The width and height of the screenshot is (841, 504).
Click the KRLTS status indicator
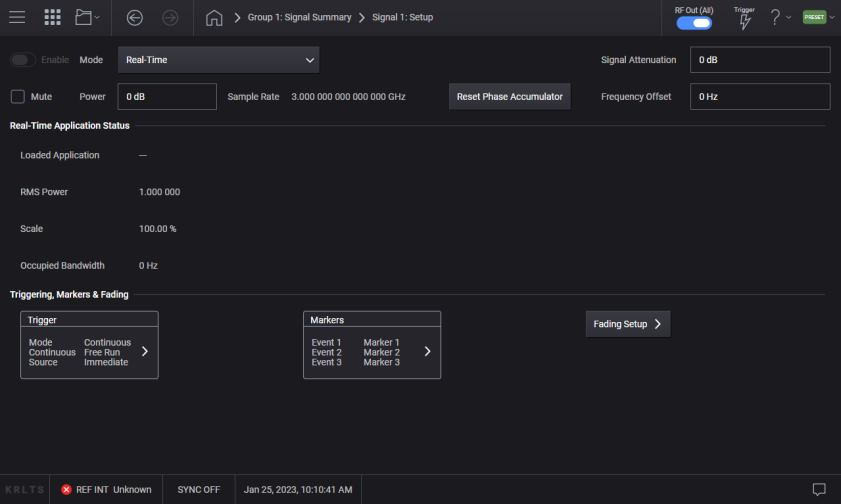pos(25,490)
